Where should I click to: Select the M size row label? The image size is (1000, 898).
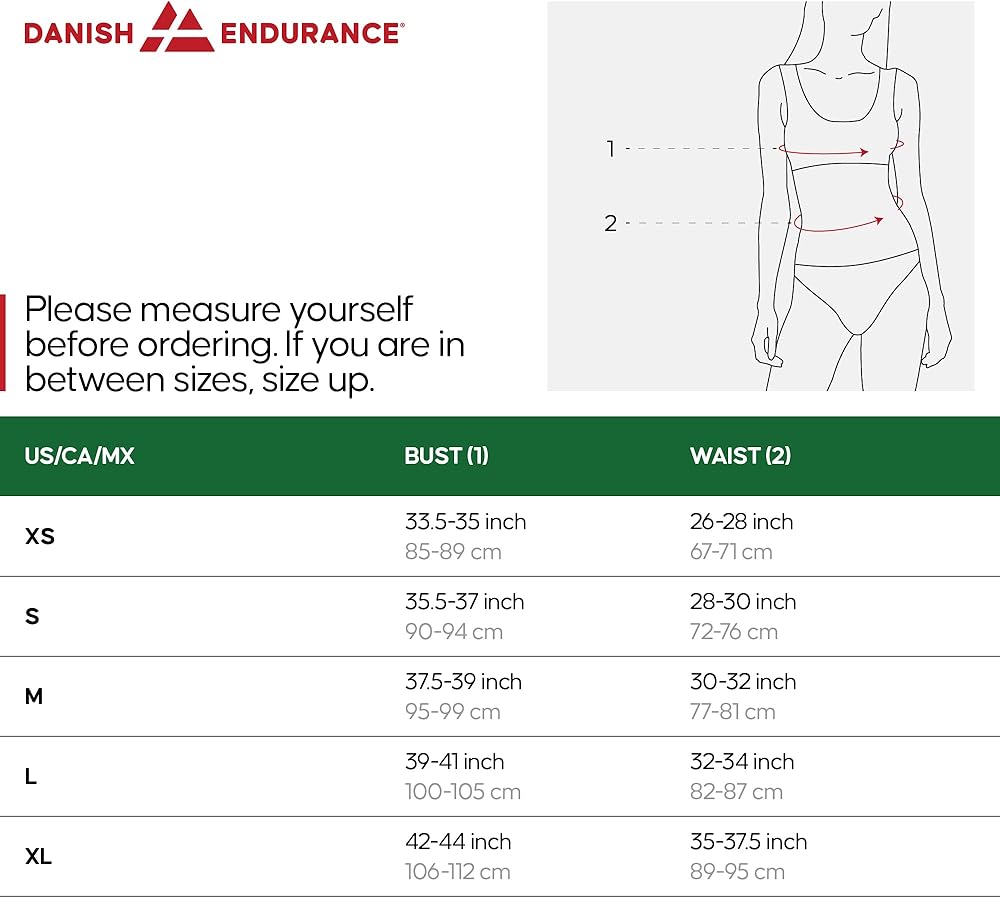coord(34,696)
